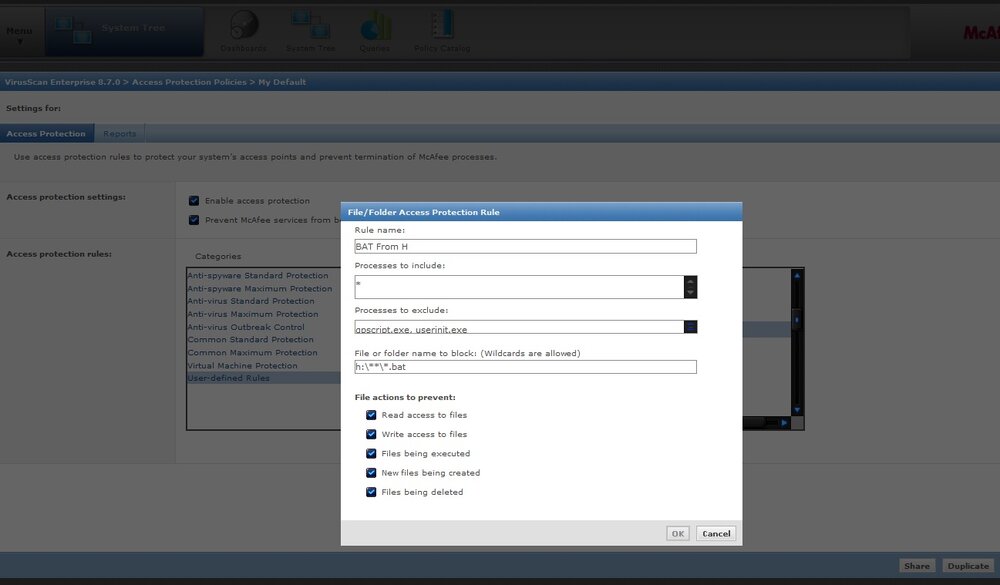Screen dimensions: 1000x585
Task: Click the Share button
Action: (x=916, y=566)
